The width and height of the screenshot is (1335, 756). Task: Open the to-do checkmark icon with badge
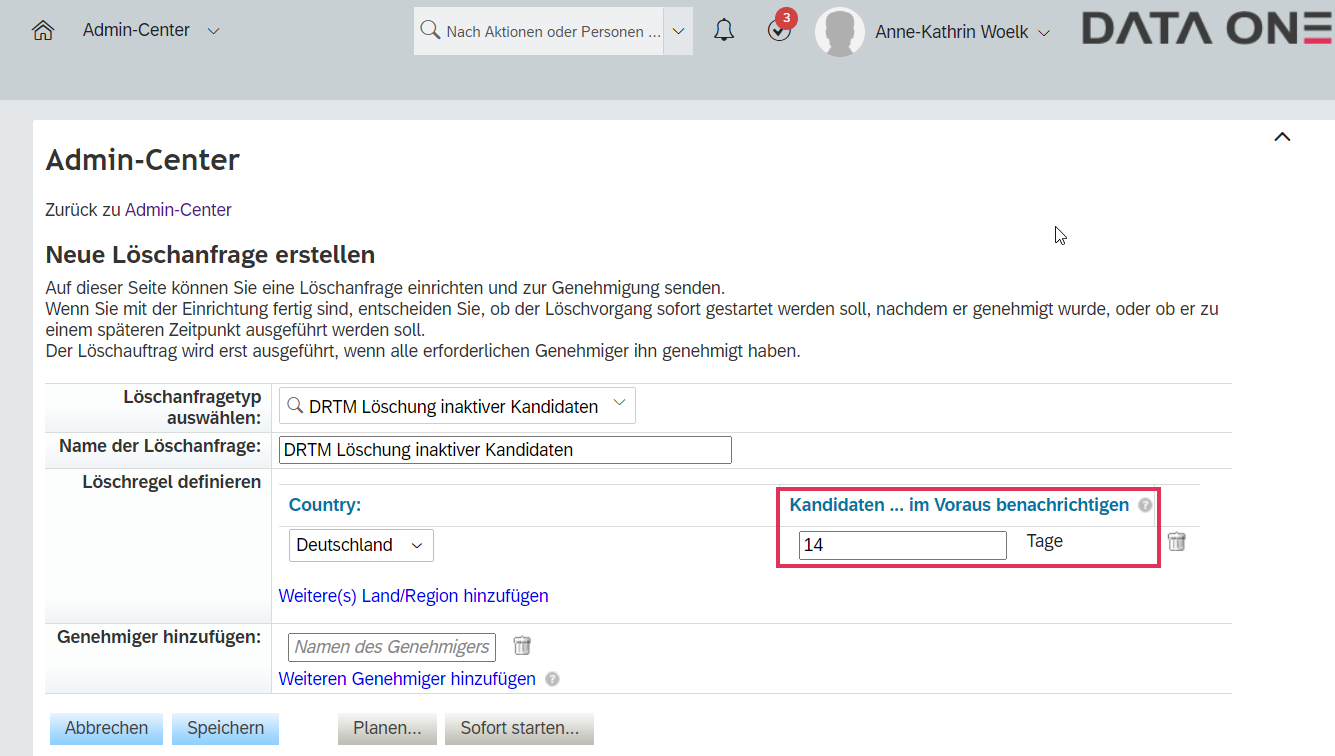point(779,30)
